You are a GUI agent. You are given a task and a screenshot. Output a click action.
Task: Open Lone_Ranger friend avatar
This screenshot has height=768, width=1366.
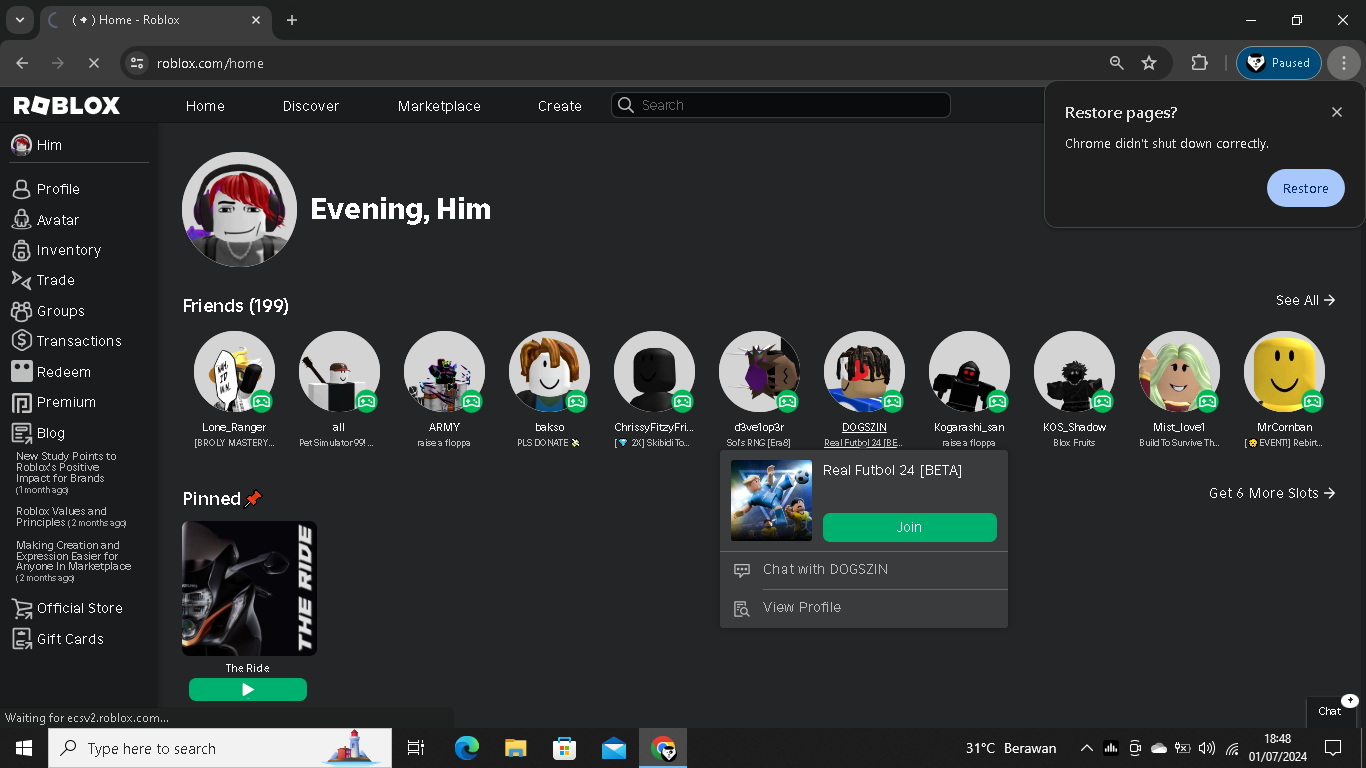click(234, 371)
